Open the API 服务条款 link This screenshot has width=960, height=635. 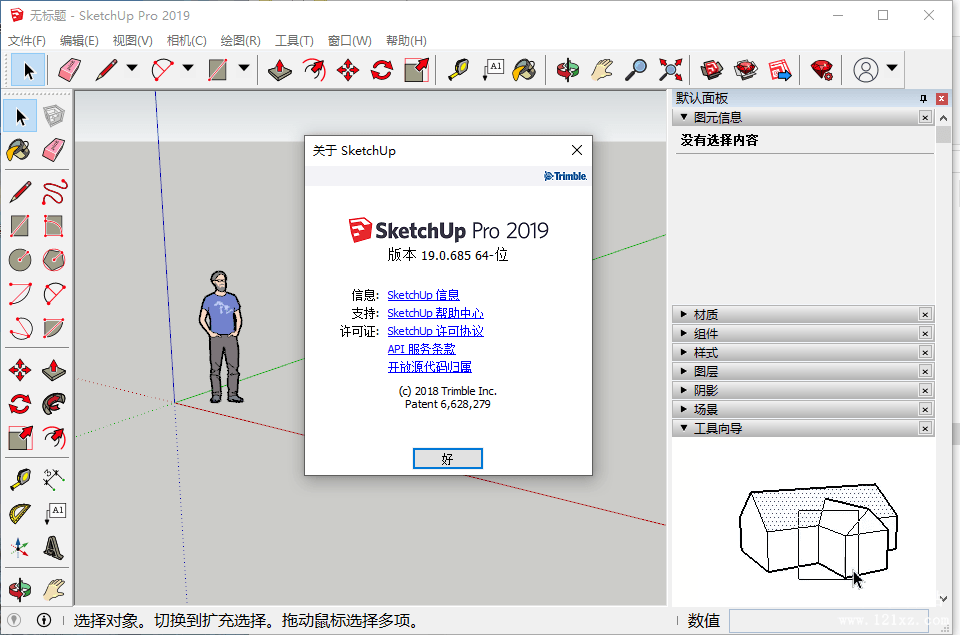coord(421,349)
